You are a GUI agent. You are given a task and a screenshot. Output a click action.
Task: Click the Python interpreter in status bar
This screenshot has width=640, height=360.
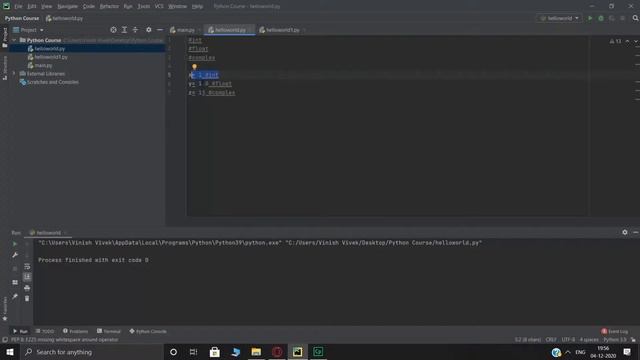coord(615,340)
